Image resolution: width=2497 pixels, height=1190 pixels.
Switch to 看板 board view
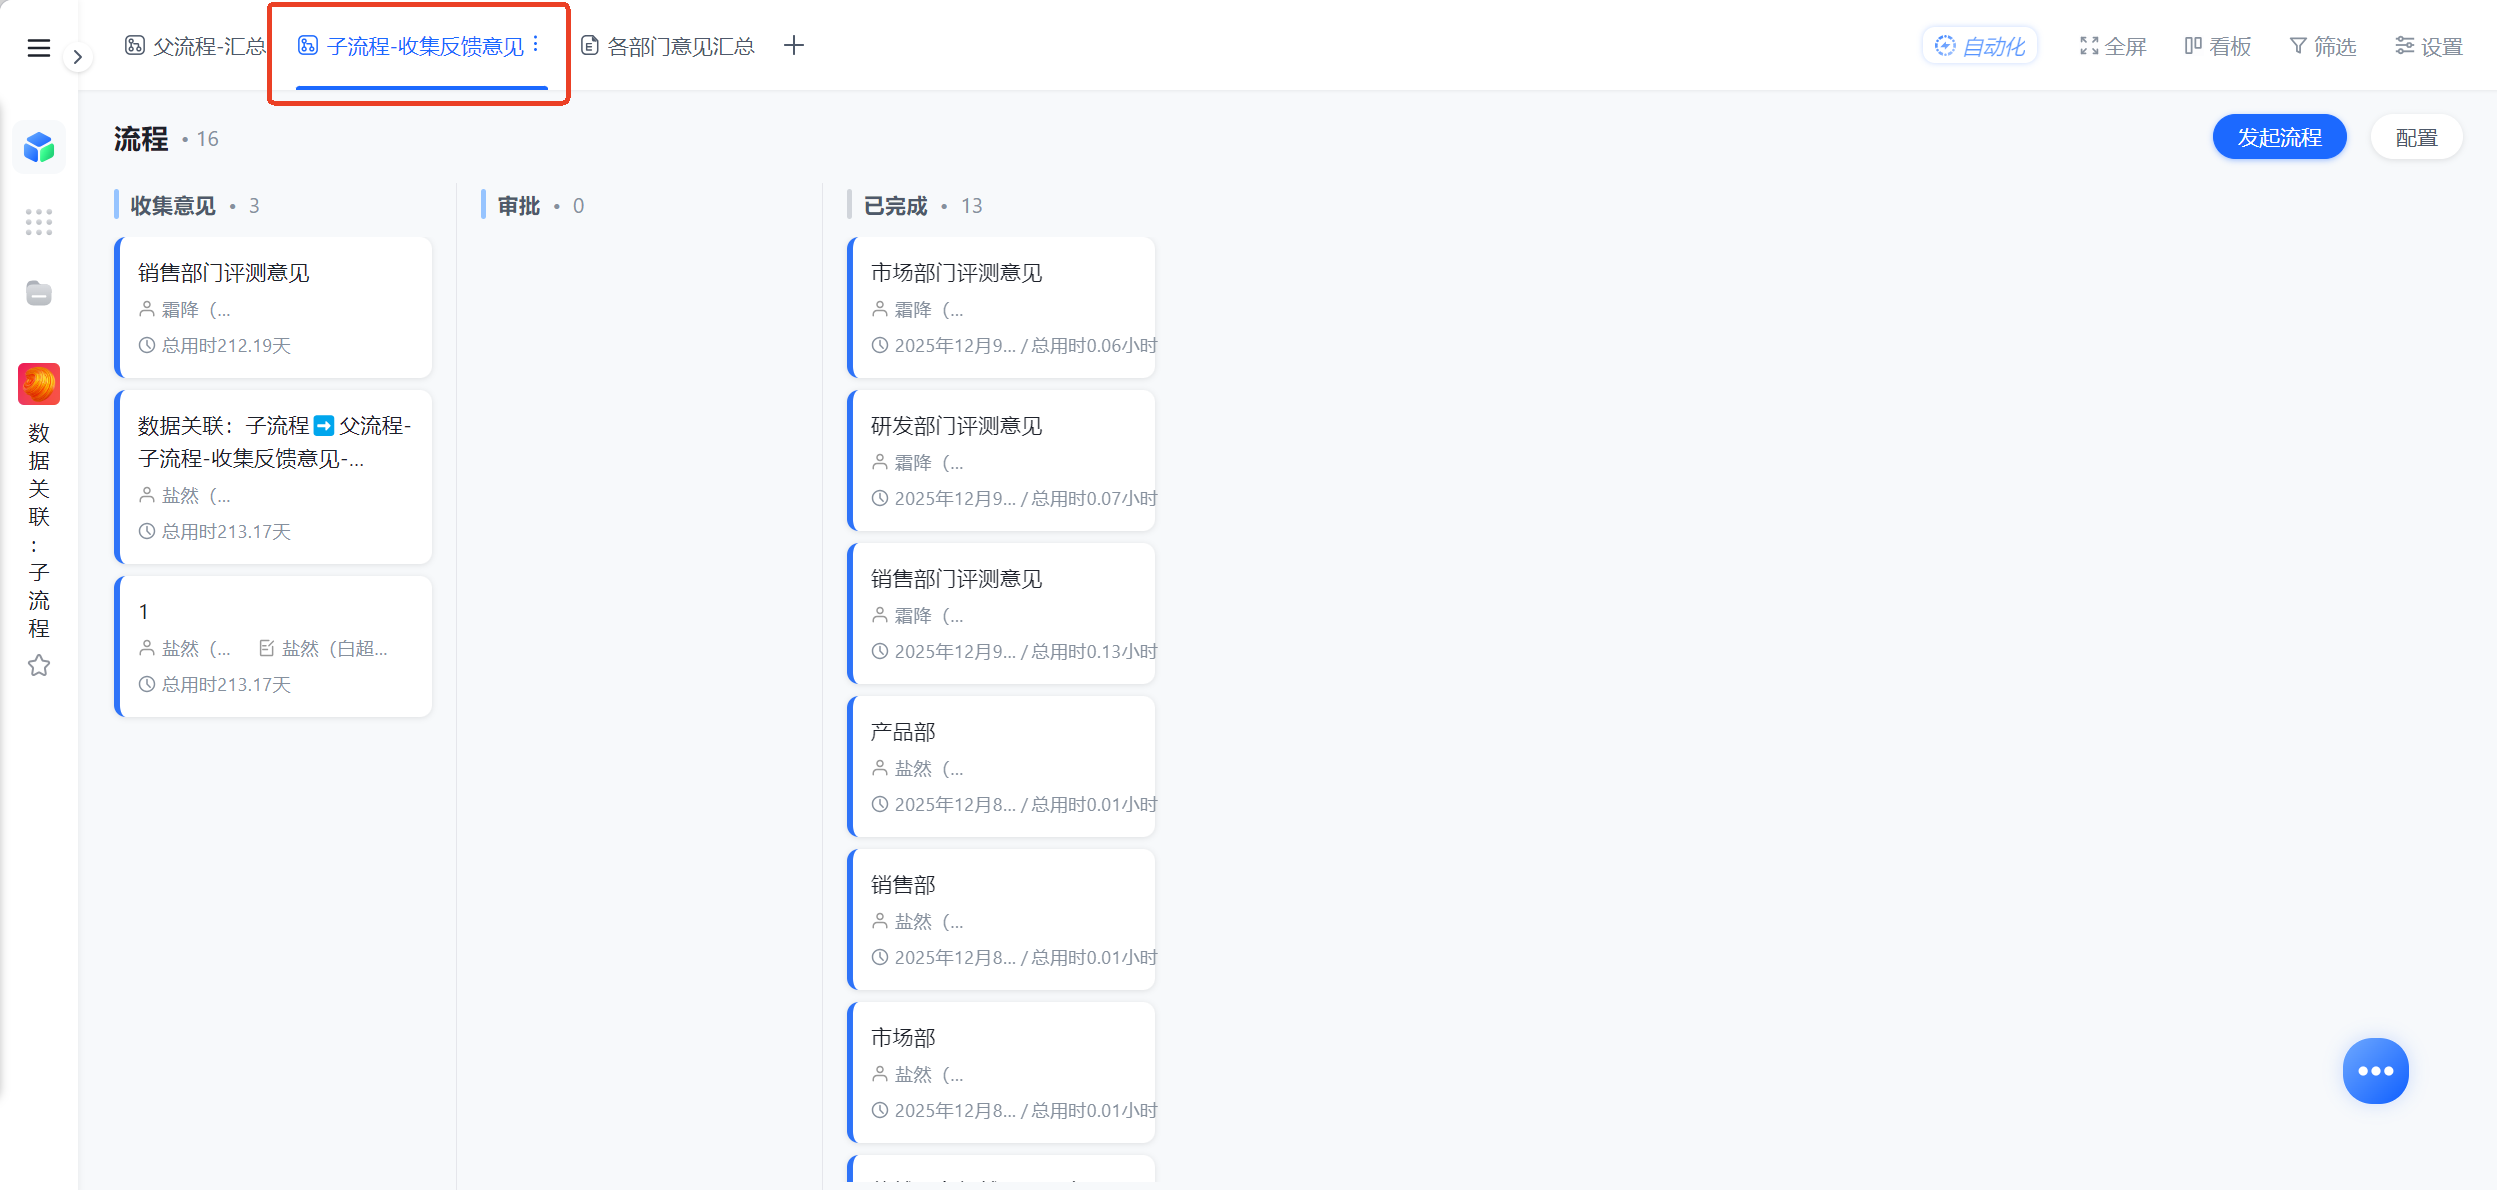coord(2218,46)
